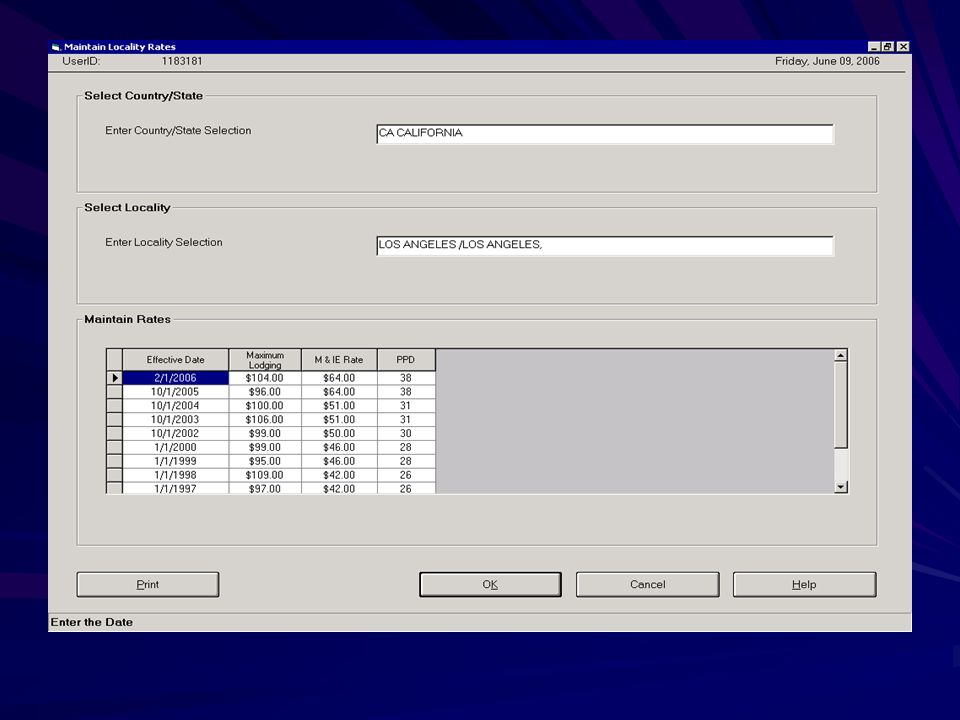
Task: Click the $46.00 M&IE cell for 1/1/1999
Action: pos(339,462)
